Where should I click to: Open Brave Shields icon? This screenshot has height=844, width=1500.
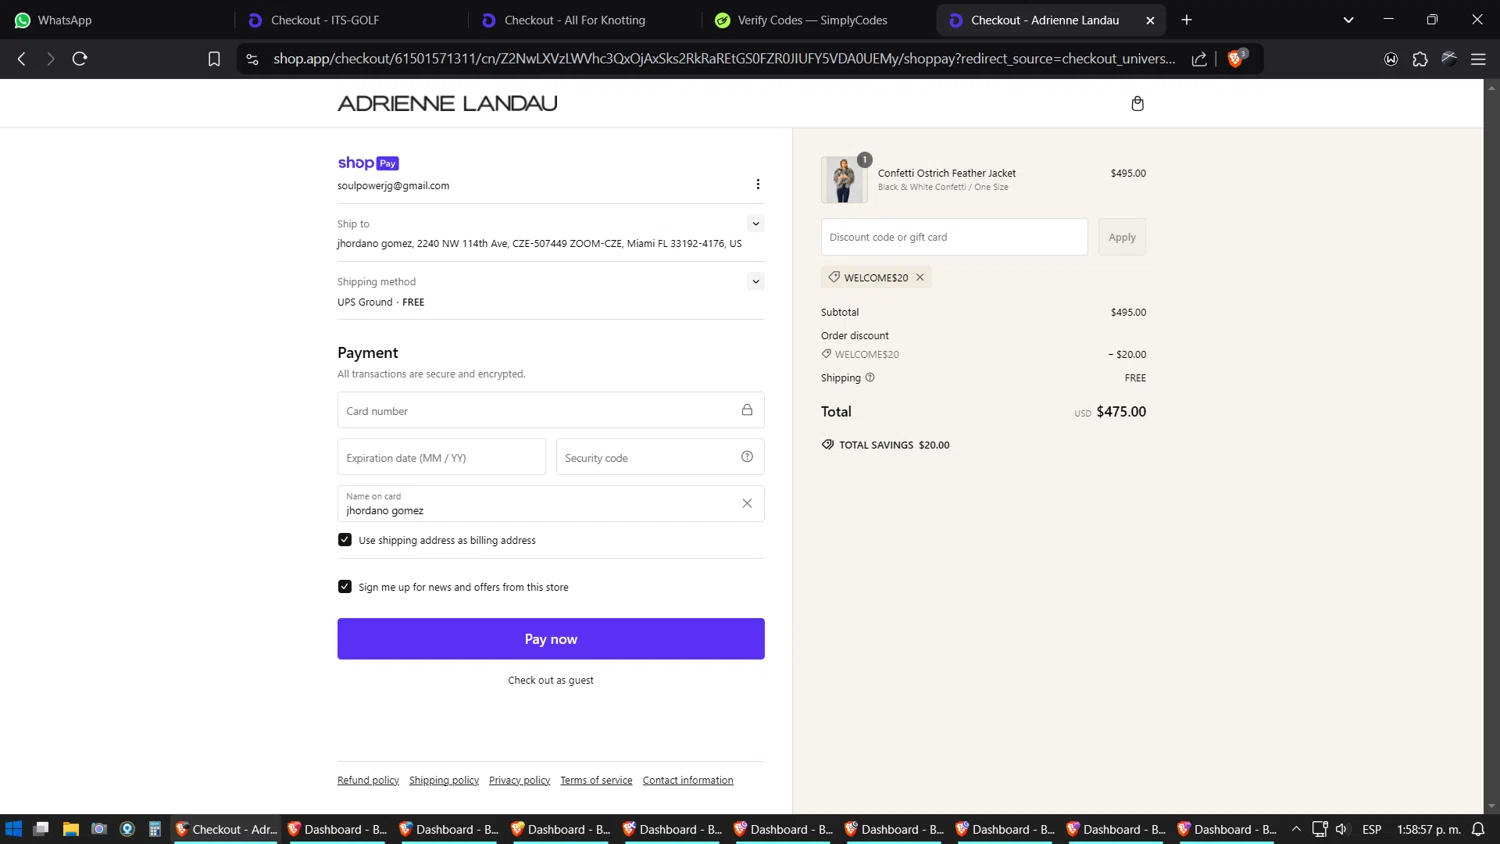click(1236, 59)
